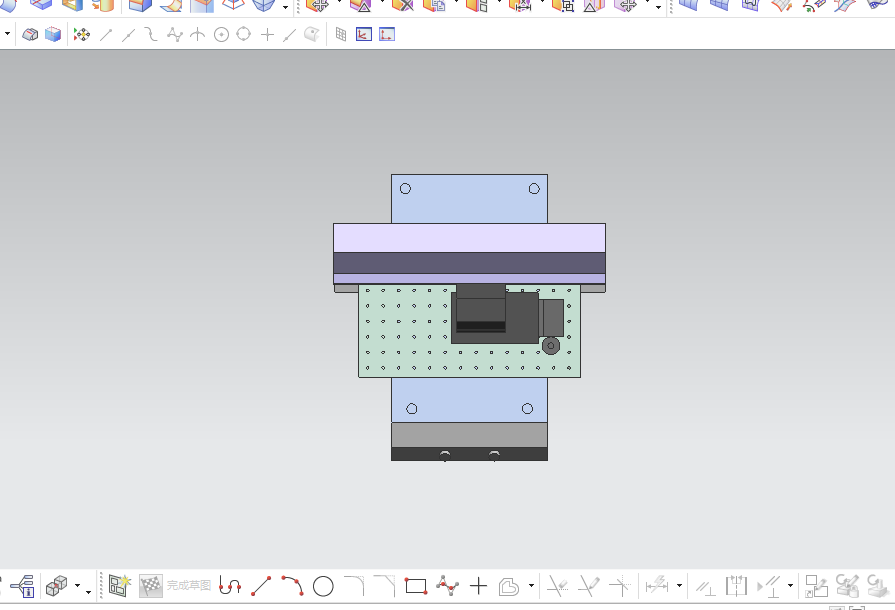Open dropdown after the constraints icon
The width and height of the screenshot is (895, 610).
click(791, 586)
